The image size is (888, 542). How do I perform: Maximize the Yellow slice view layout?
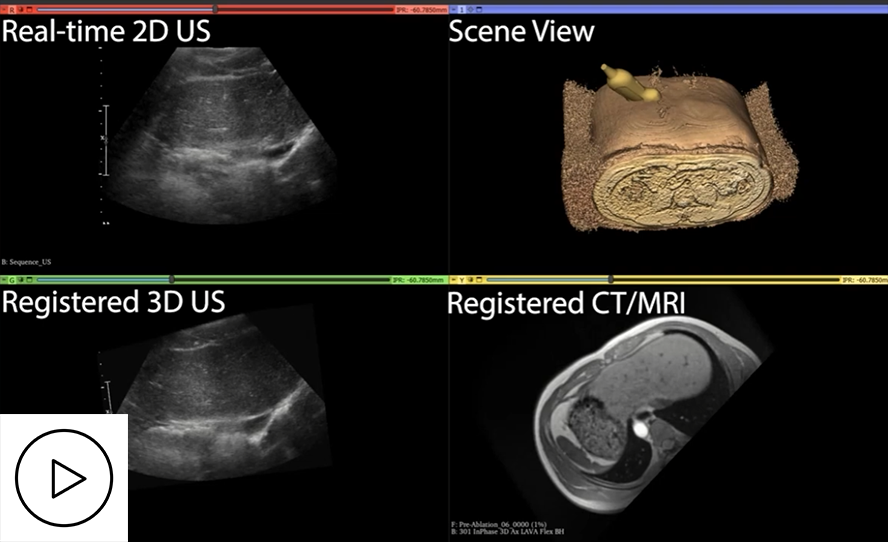tap(479, 280)
